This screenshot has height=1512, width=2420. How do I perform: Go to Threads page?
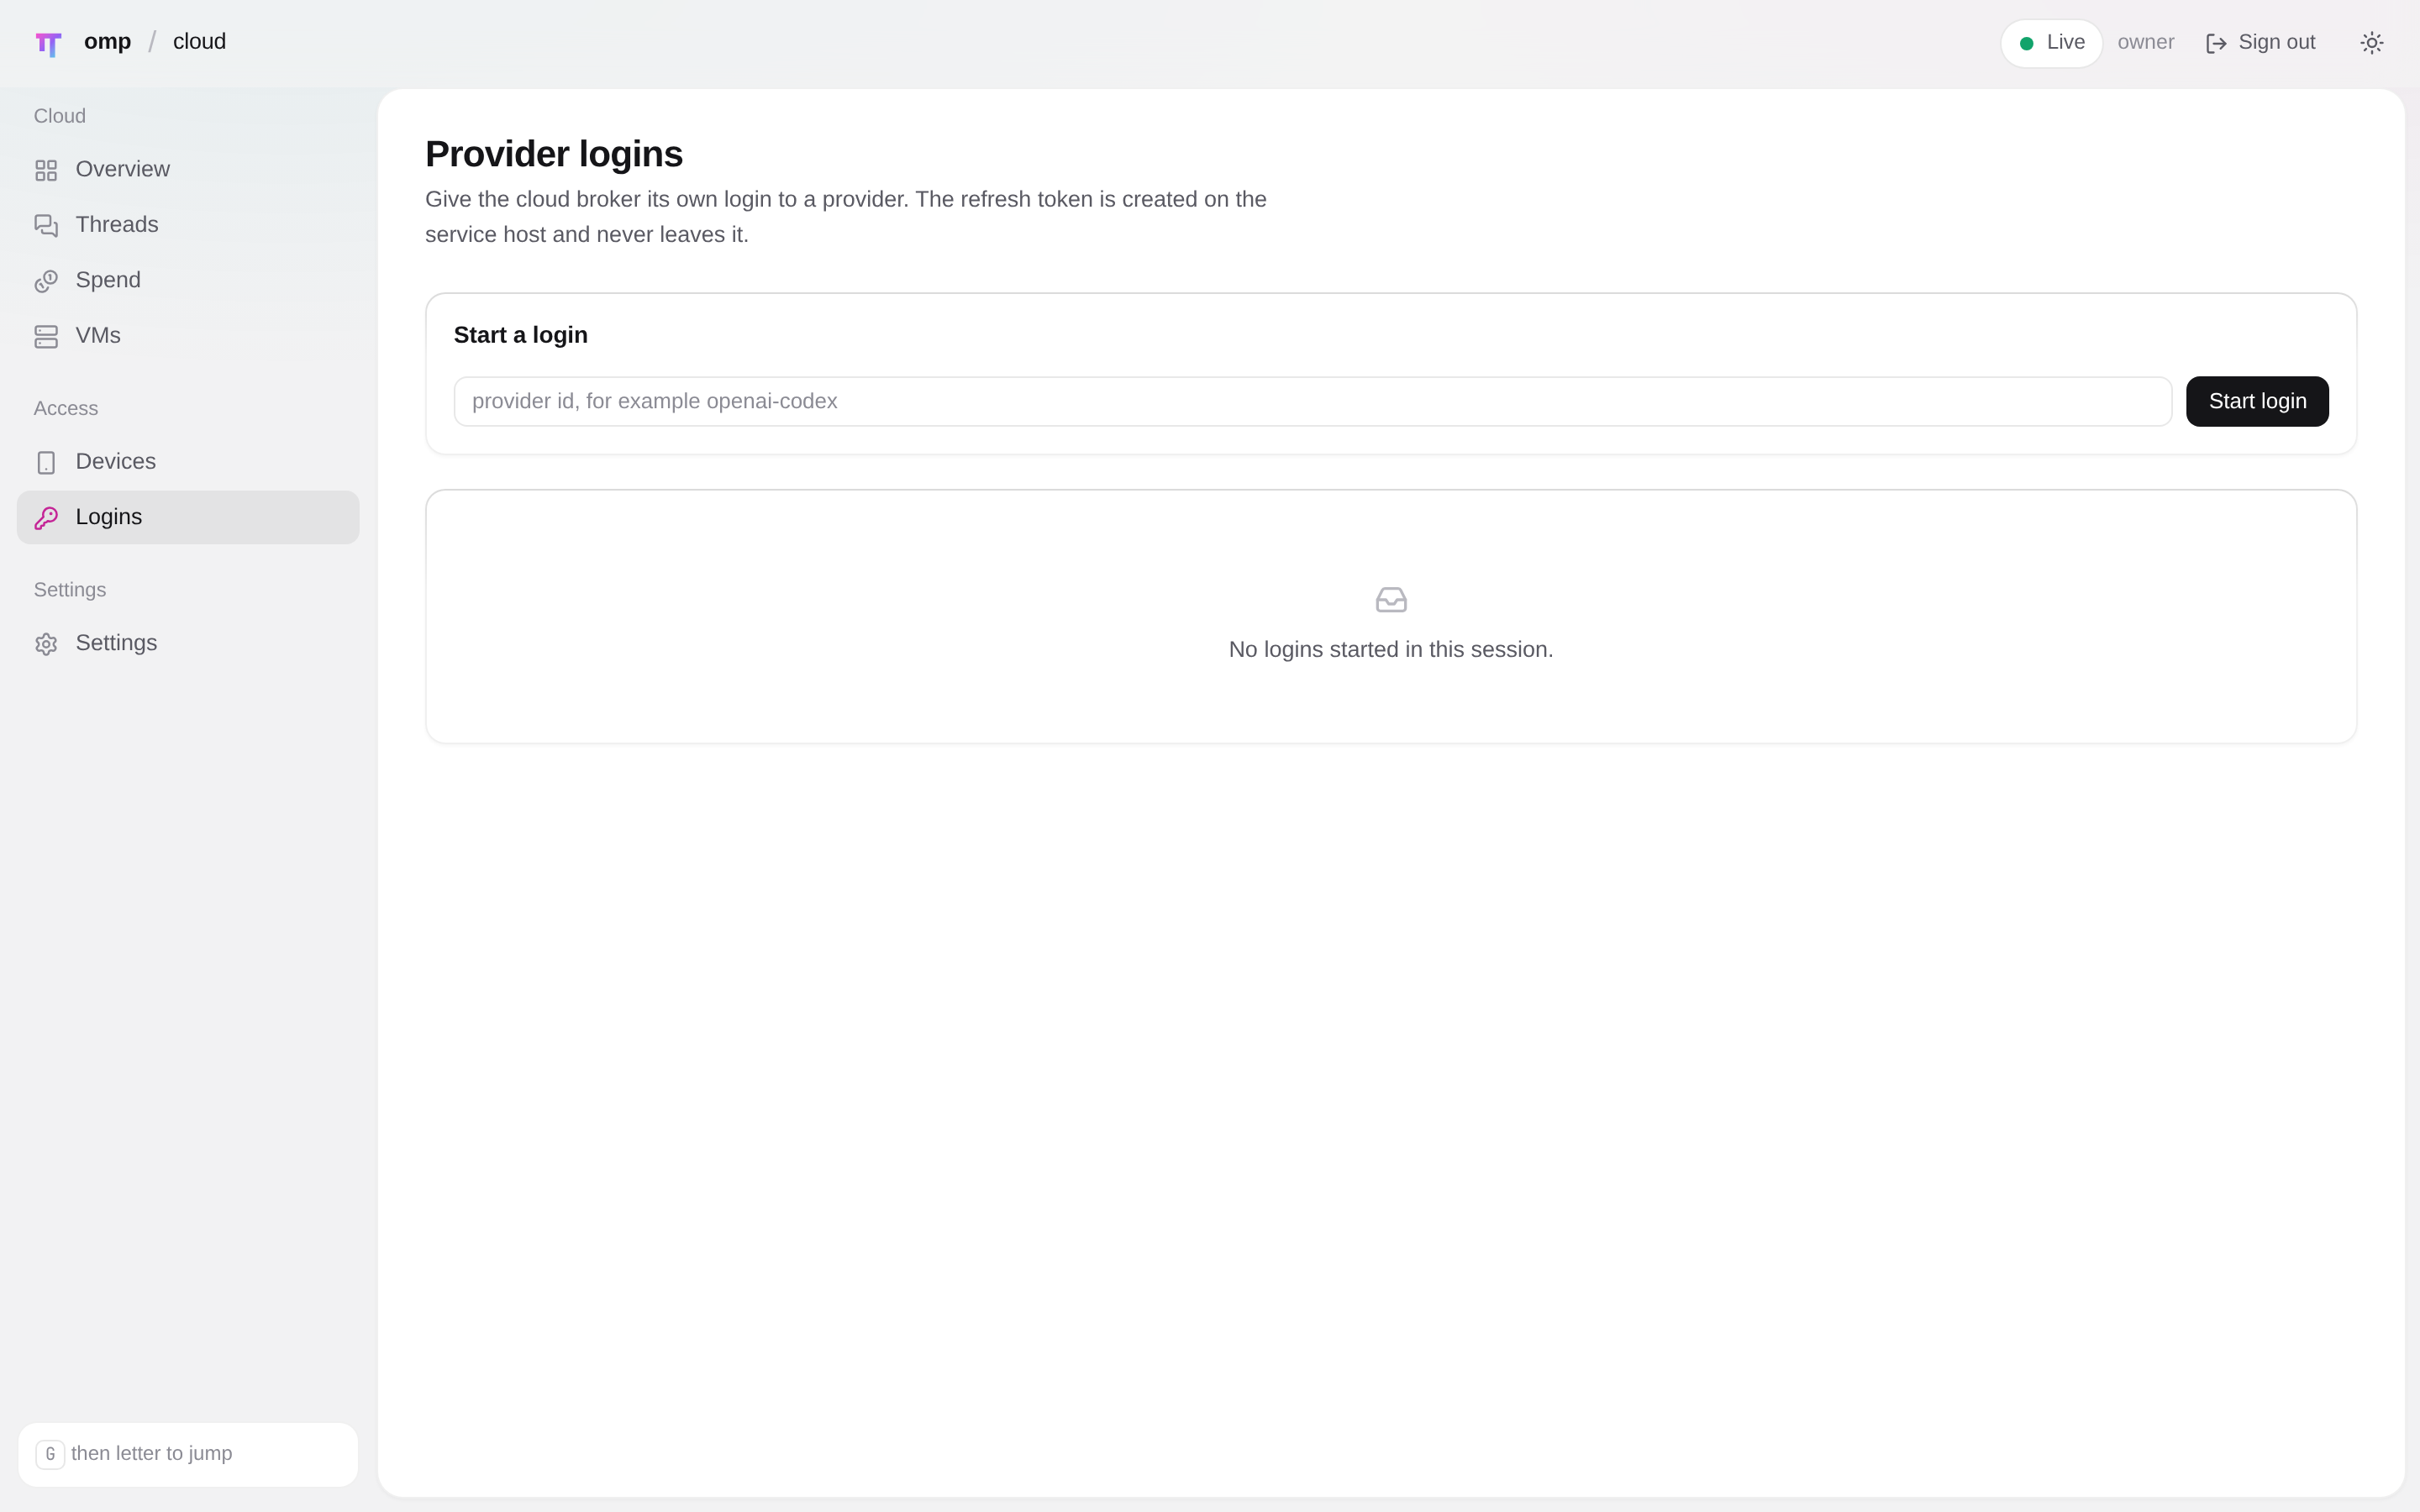coord(188,225)
